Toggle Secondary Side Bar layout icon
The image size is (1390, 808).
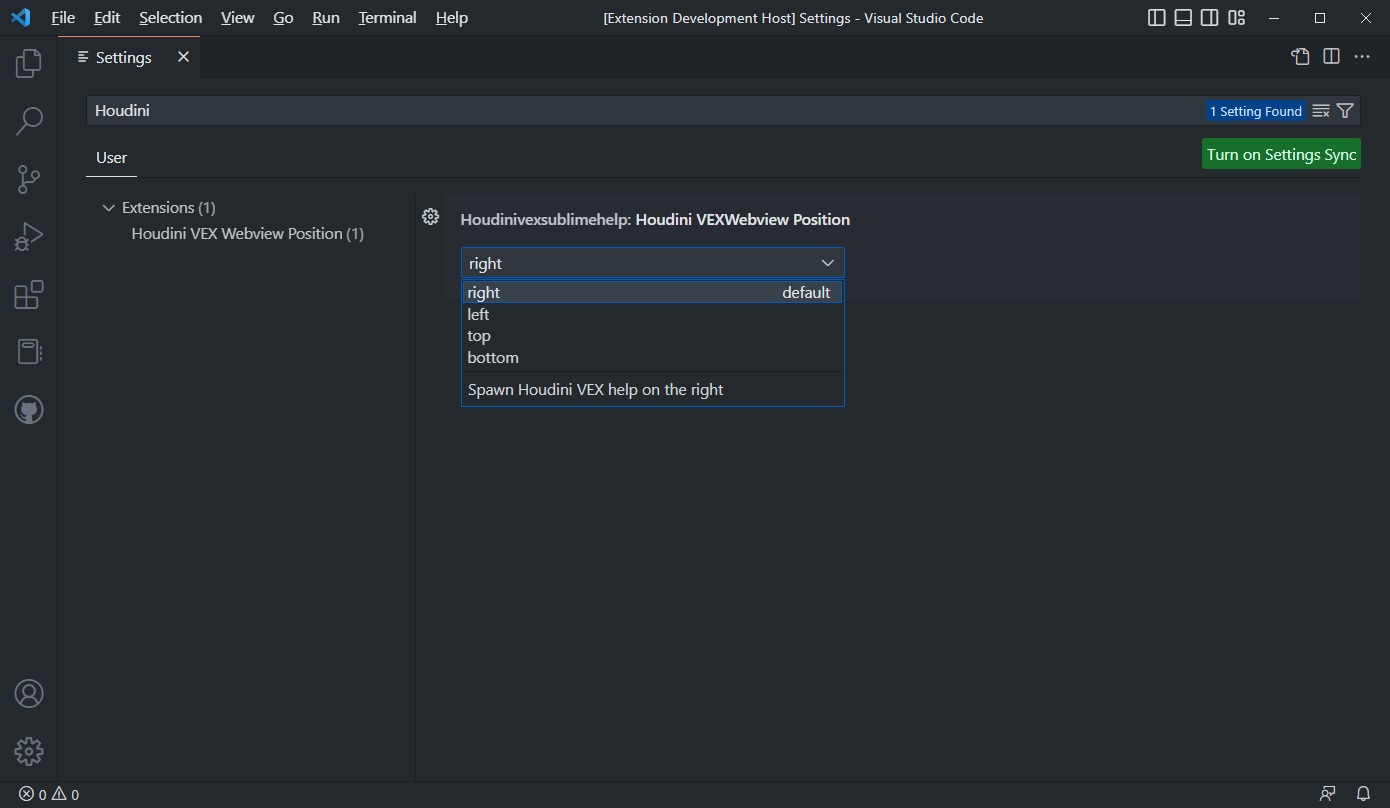tap(1210, 18)
